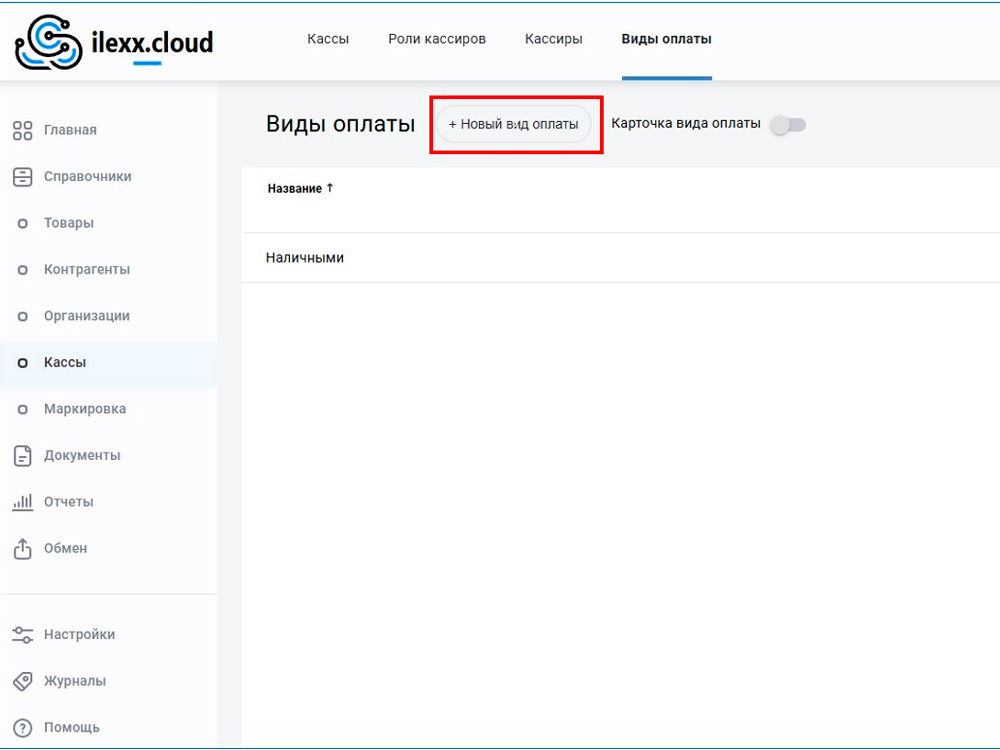
Task: Click the ilexx.cloud logo
Action: coord(113,42)
